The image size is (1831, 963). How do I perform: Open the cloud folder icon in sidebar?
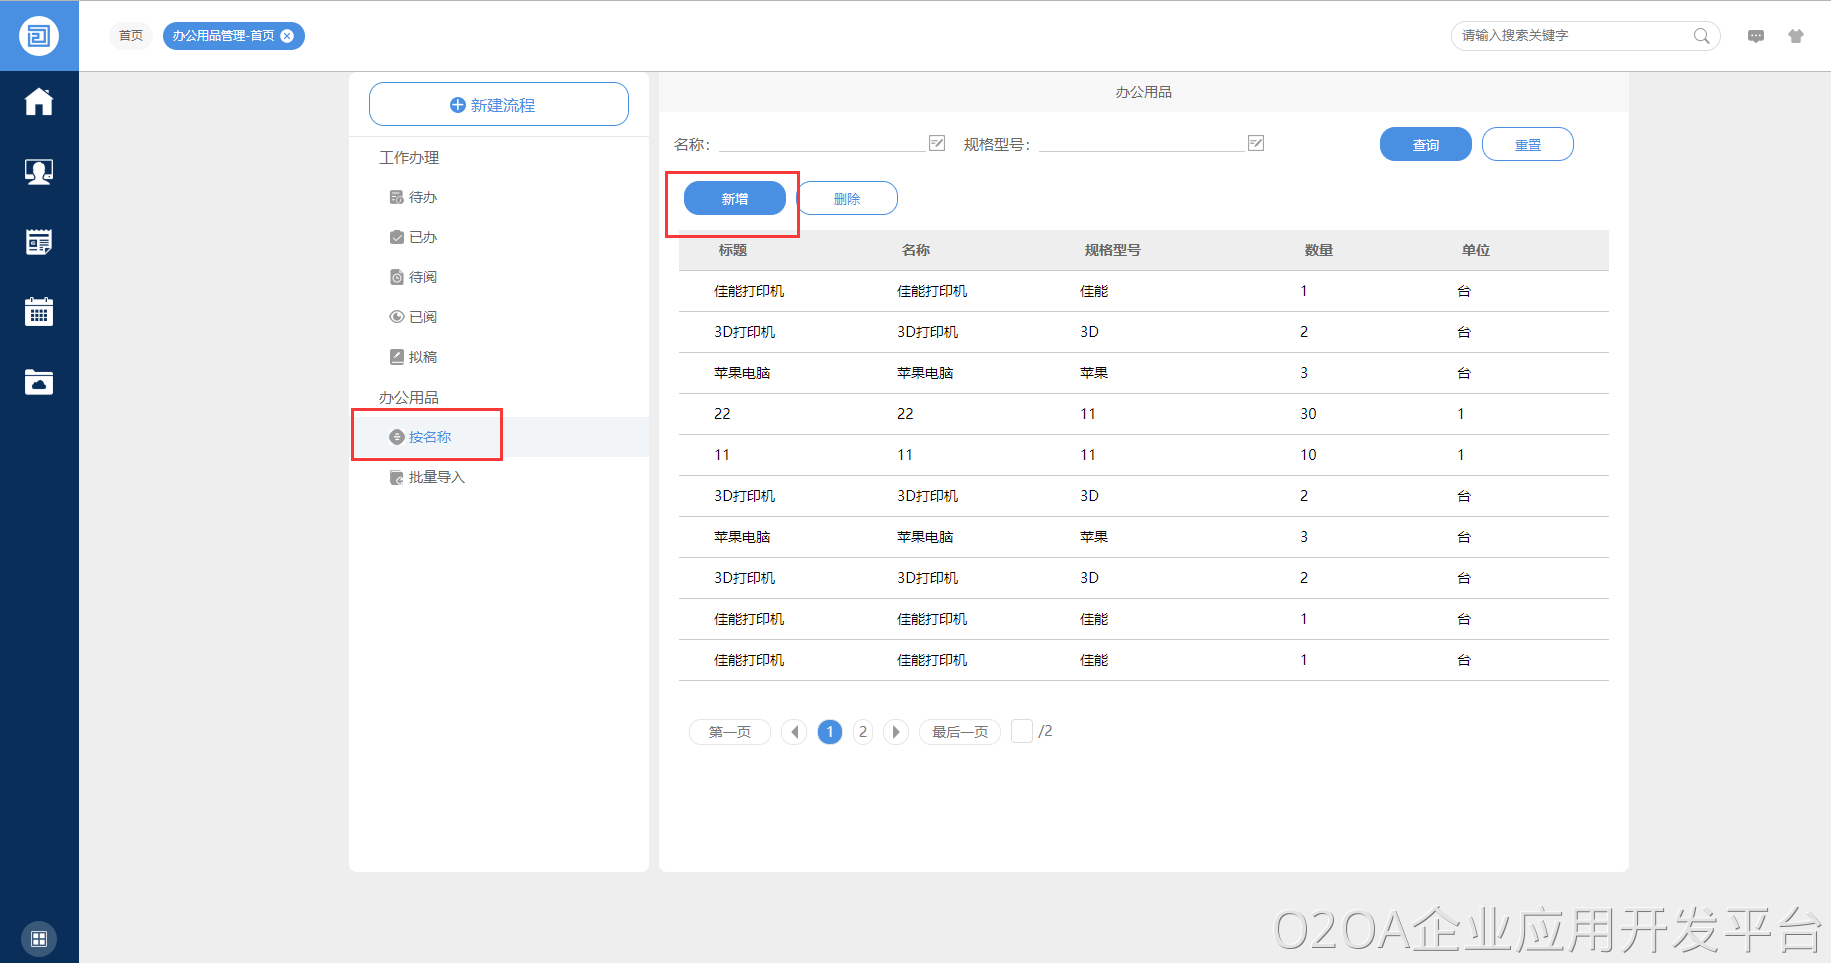coord(39,382)
